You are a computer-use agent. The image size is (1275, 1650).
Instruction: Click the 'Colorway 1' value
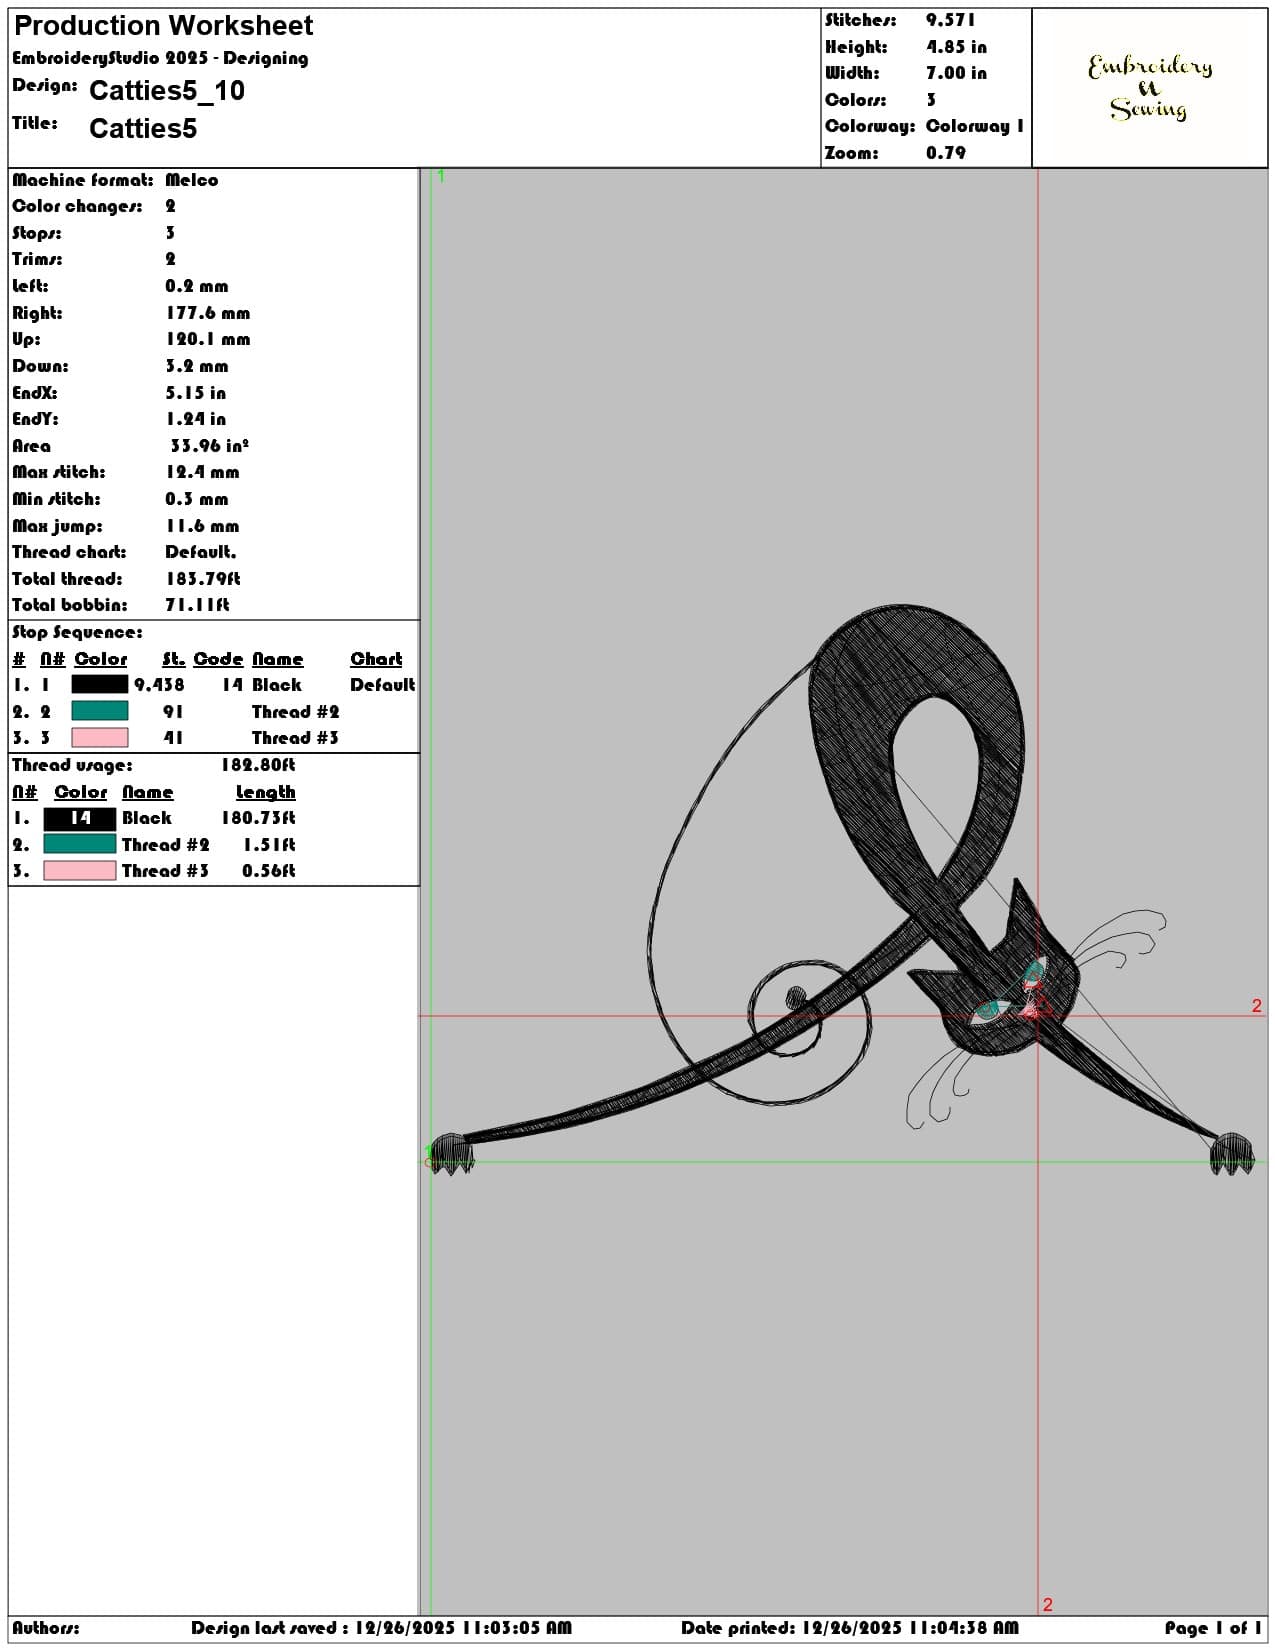pos(975,126)
